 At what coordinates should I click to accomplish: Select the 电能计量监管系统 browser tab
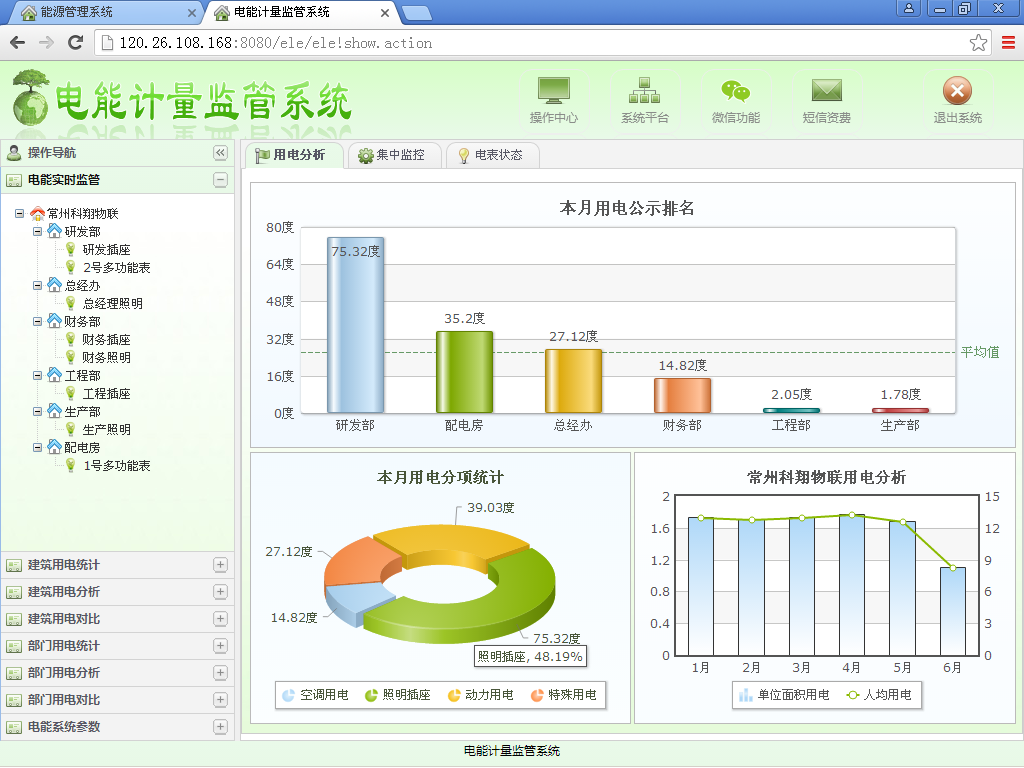click(302, 12)
